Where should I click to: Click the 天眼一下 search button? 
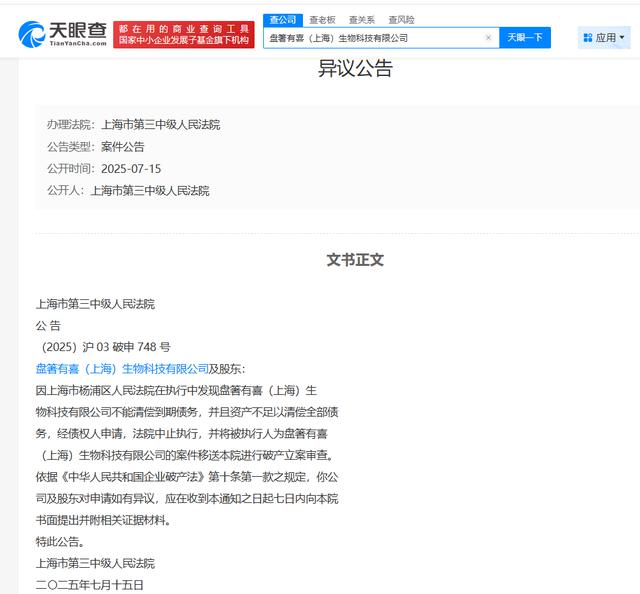click(524, 38)
